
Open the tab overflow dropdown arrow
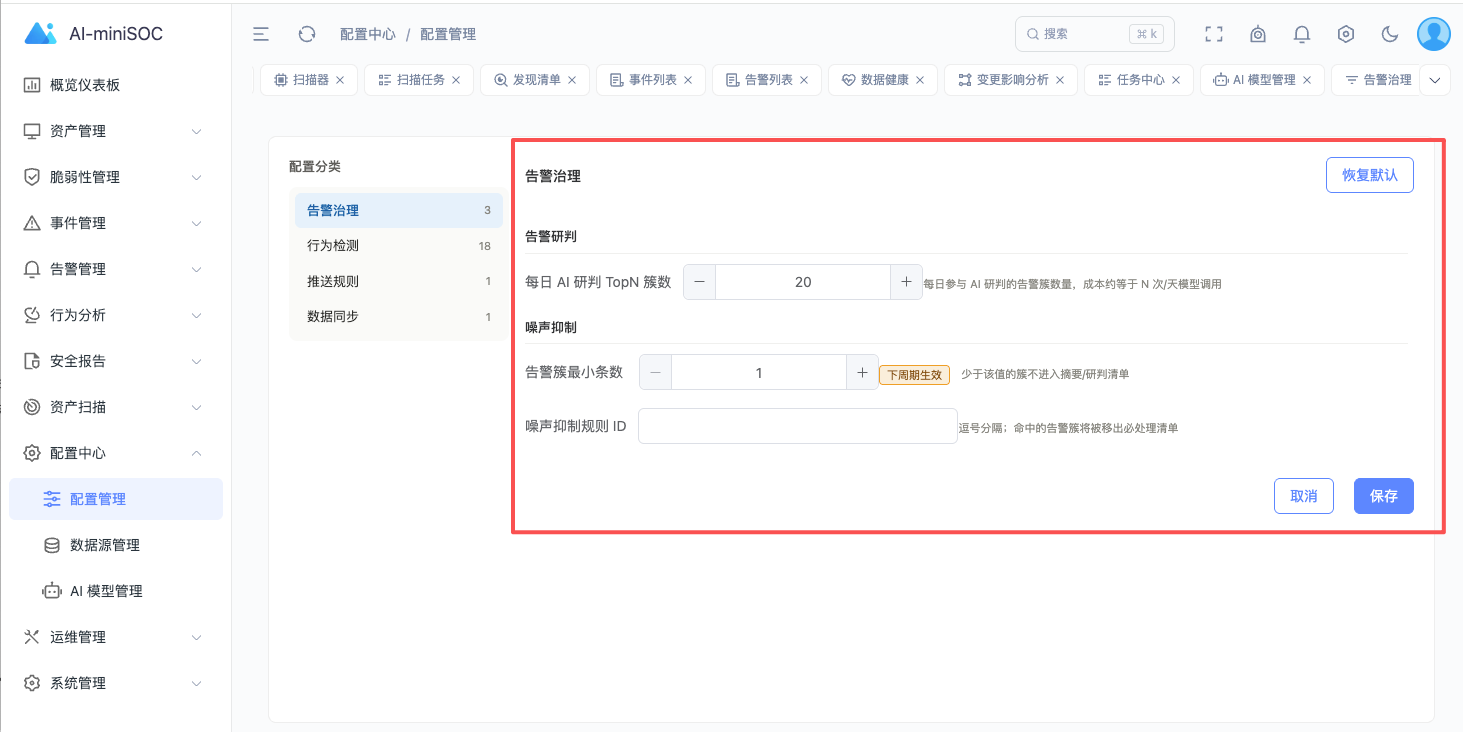(1436, 81)
